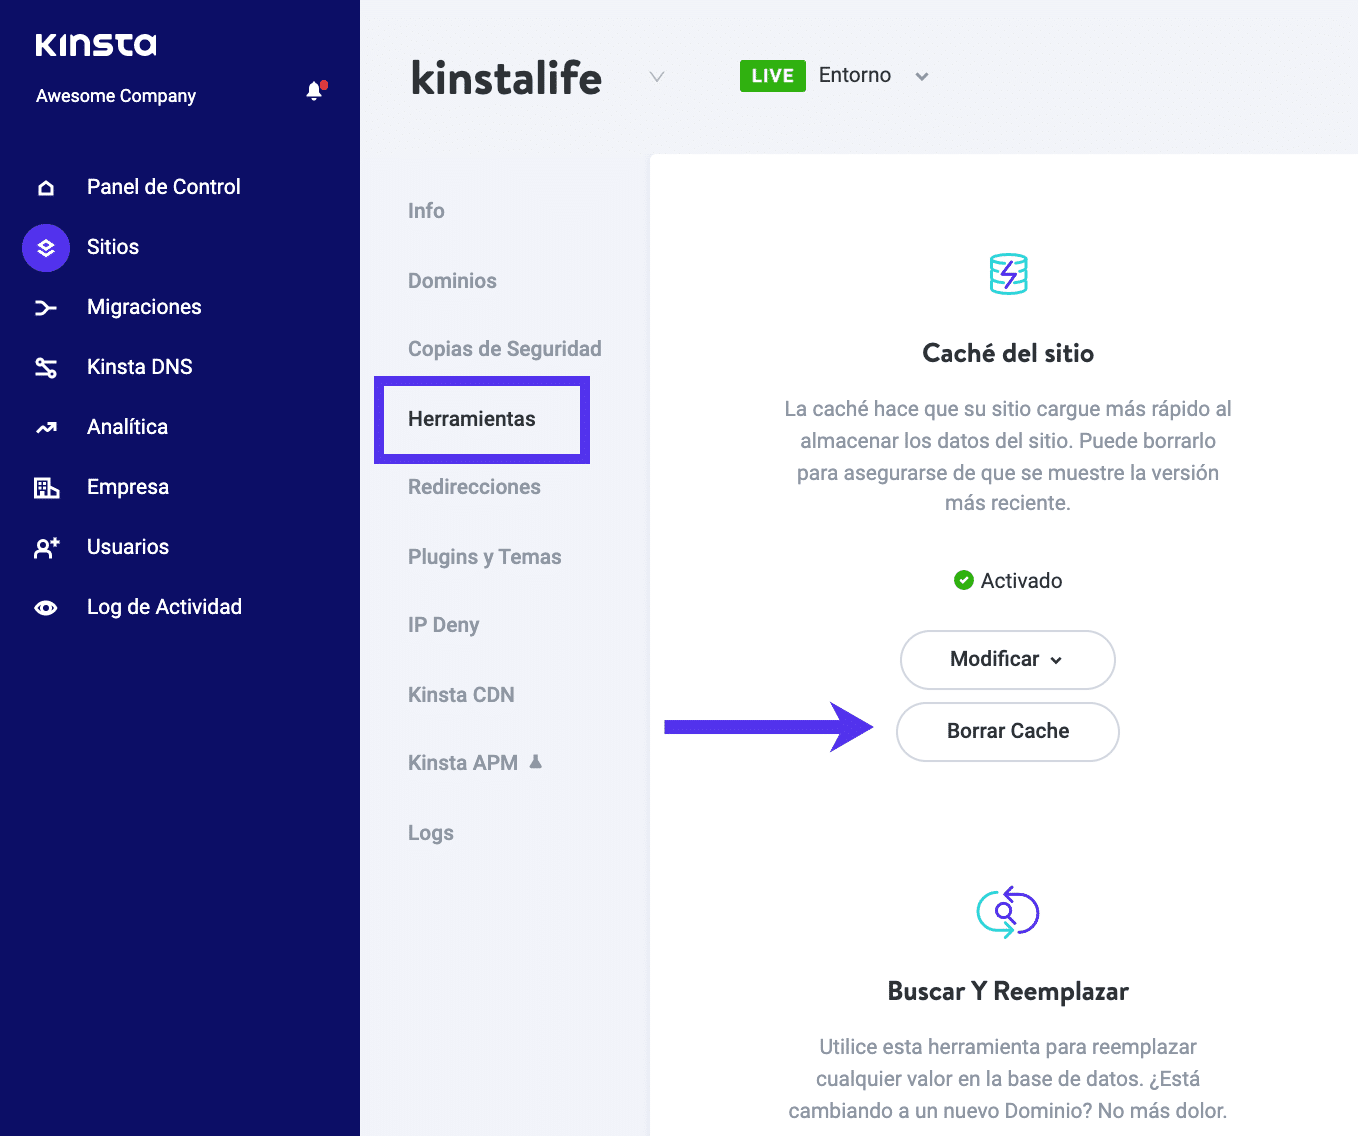
Task: Click the LIVE environment badge
Action: coord(772,75)
